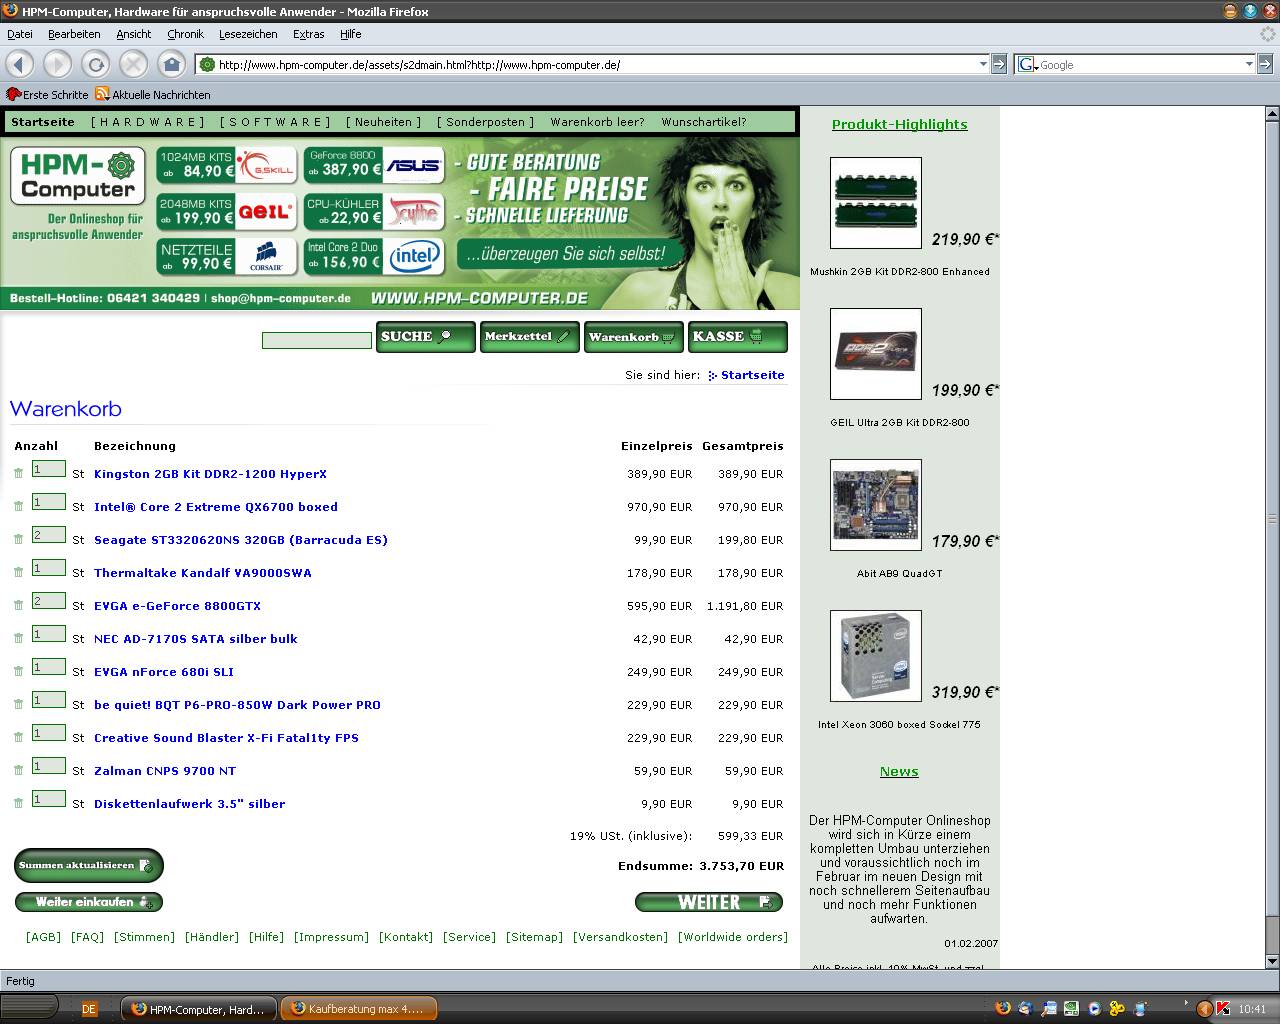The width and height of the screenshot is (1280, 1024).
Task: Click trash icon for Zalman CNPS 9700 NT
Action: [18, 771]
